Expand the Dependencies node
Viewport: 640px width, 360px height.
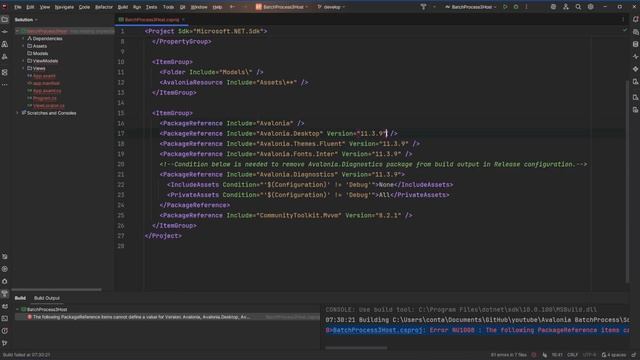click(x=23, y=38)
